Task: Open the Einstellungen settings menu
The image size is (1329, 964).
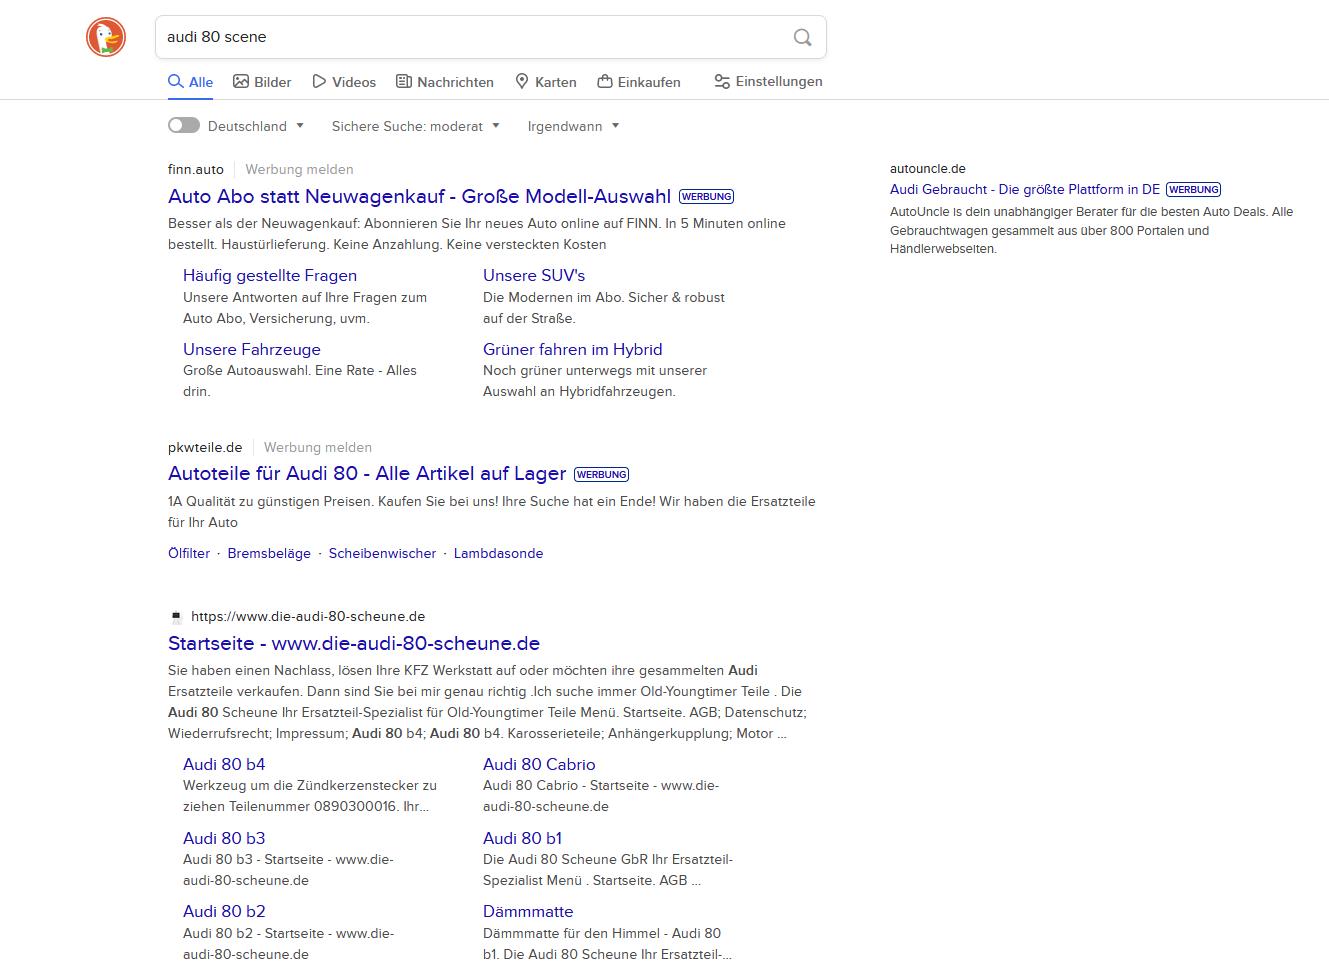Action: pyautogui.click(x=768, y=82)
